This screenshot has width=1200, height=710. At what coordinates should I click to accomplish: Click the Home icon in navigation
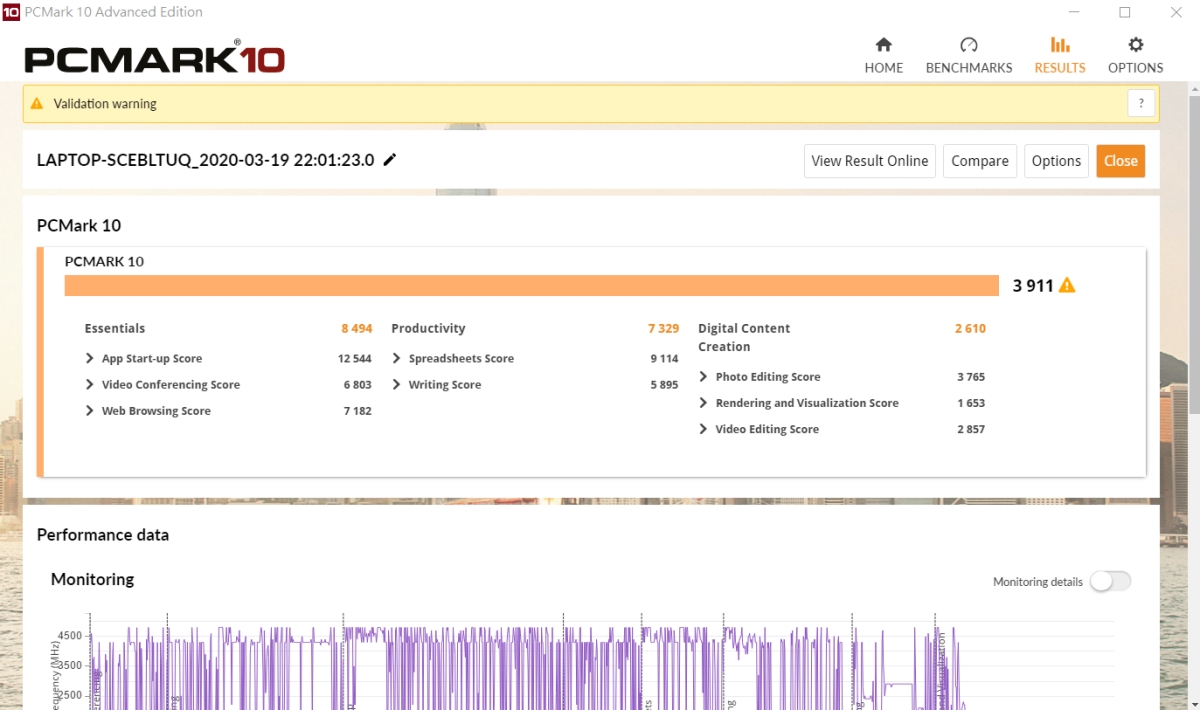(x=883, y=45)
